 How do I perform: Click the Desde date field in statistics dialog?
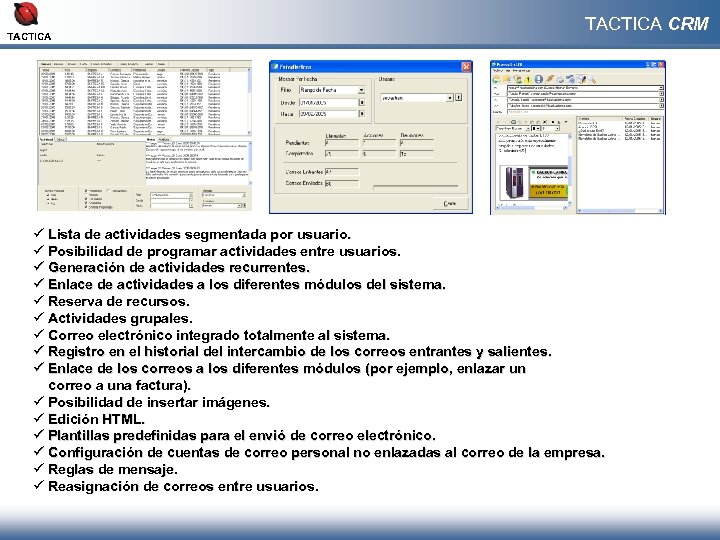click(x=328, y=103)
